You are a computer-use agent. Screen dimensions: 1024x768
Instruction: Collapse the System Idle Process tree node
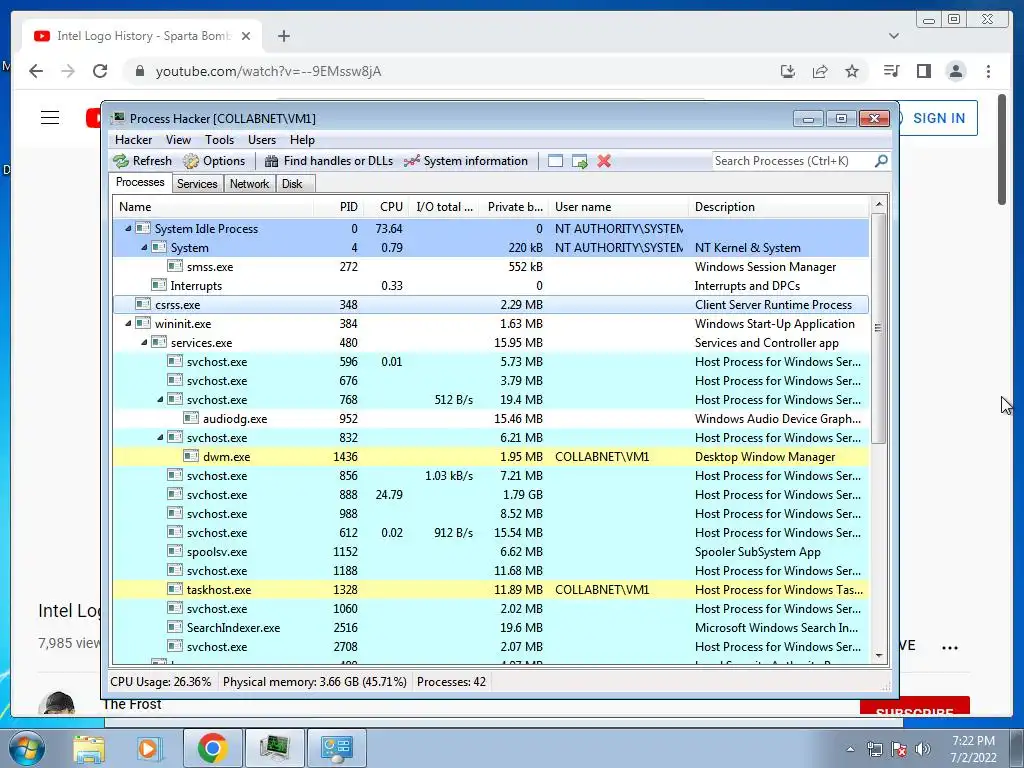(128, 229)
